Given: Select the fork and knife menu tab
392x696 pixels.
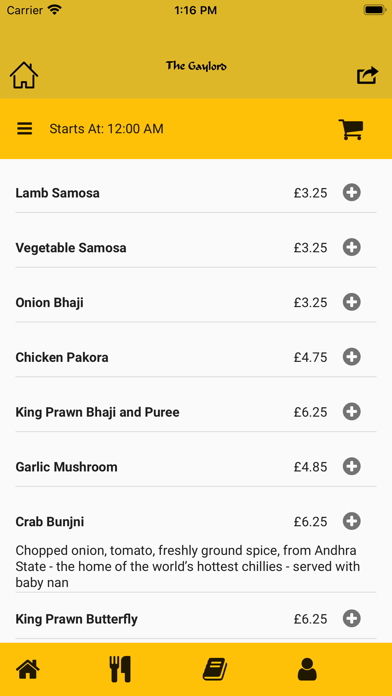Looking at the screenshot, I should tap(120, 669).
